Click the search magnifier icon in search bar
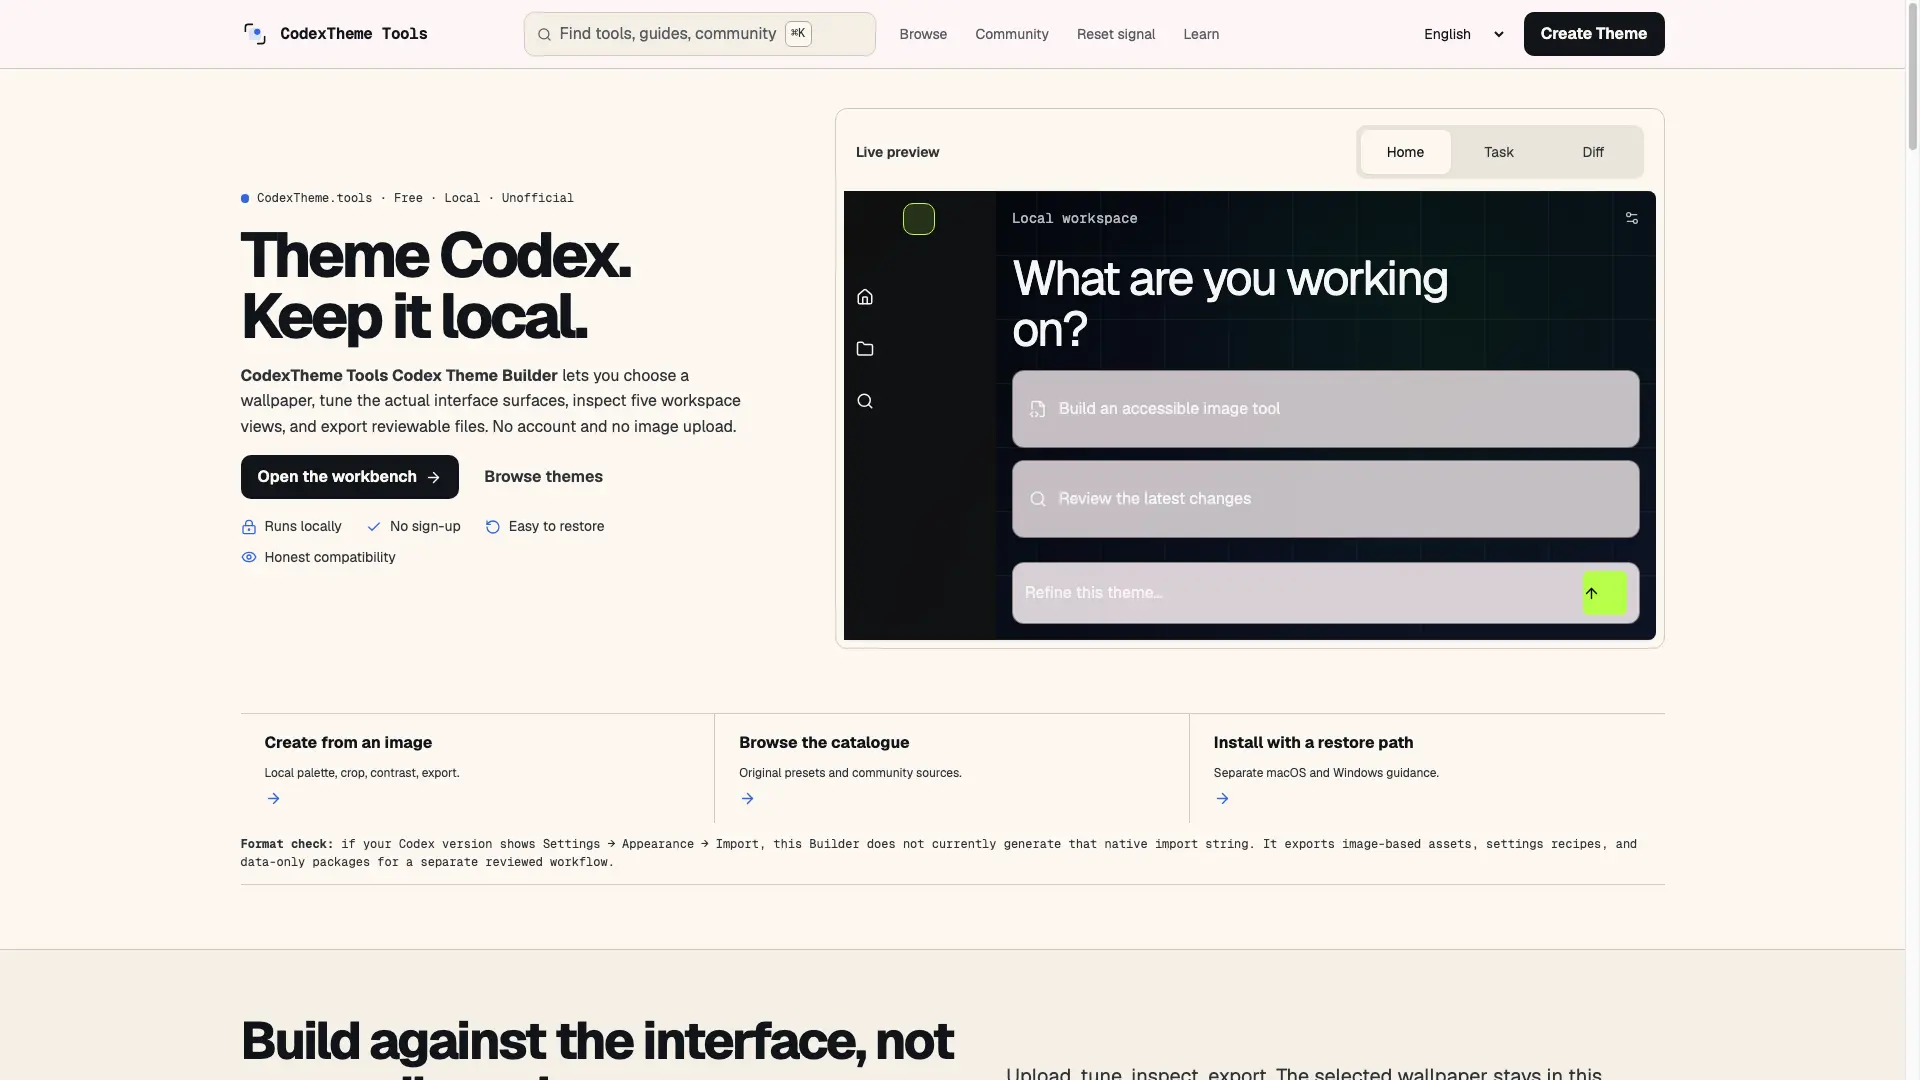1920x1080 pixels. 544,35
